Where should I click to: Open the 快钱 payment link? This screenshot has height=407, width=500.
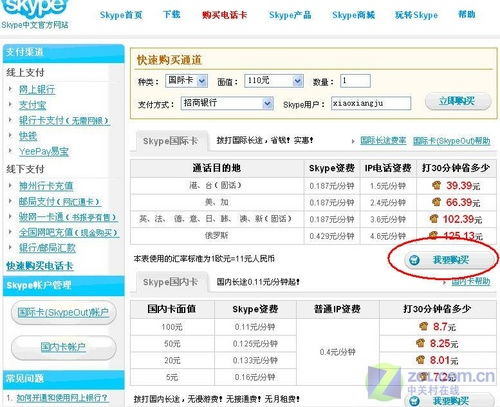point(28,136)
